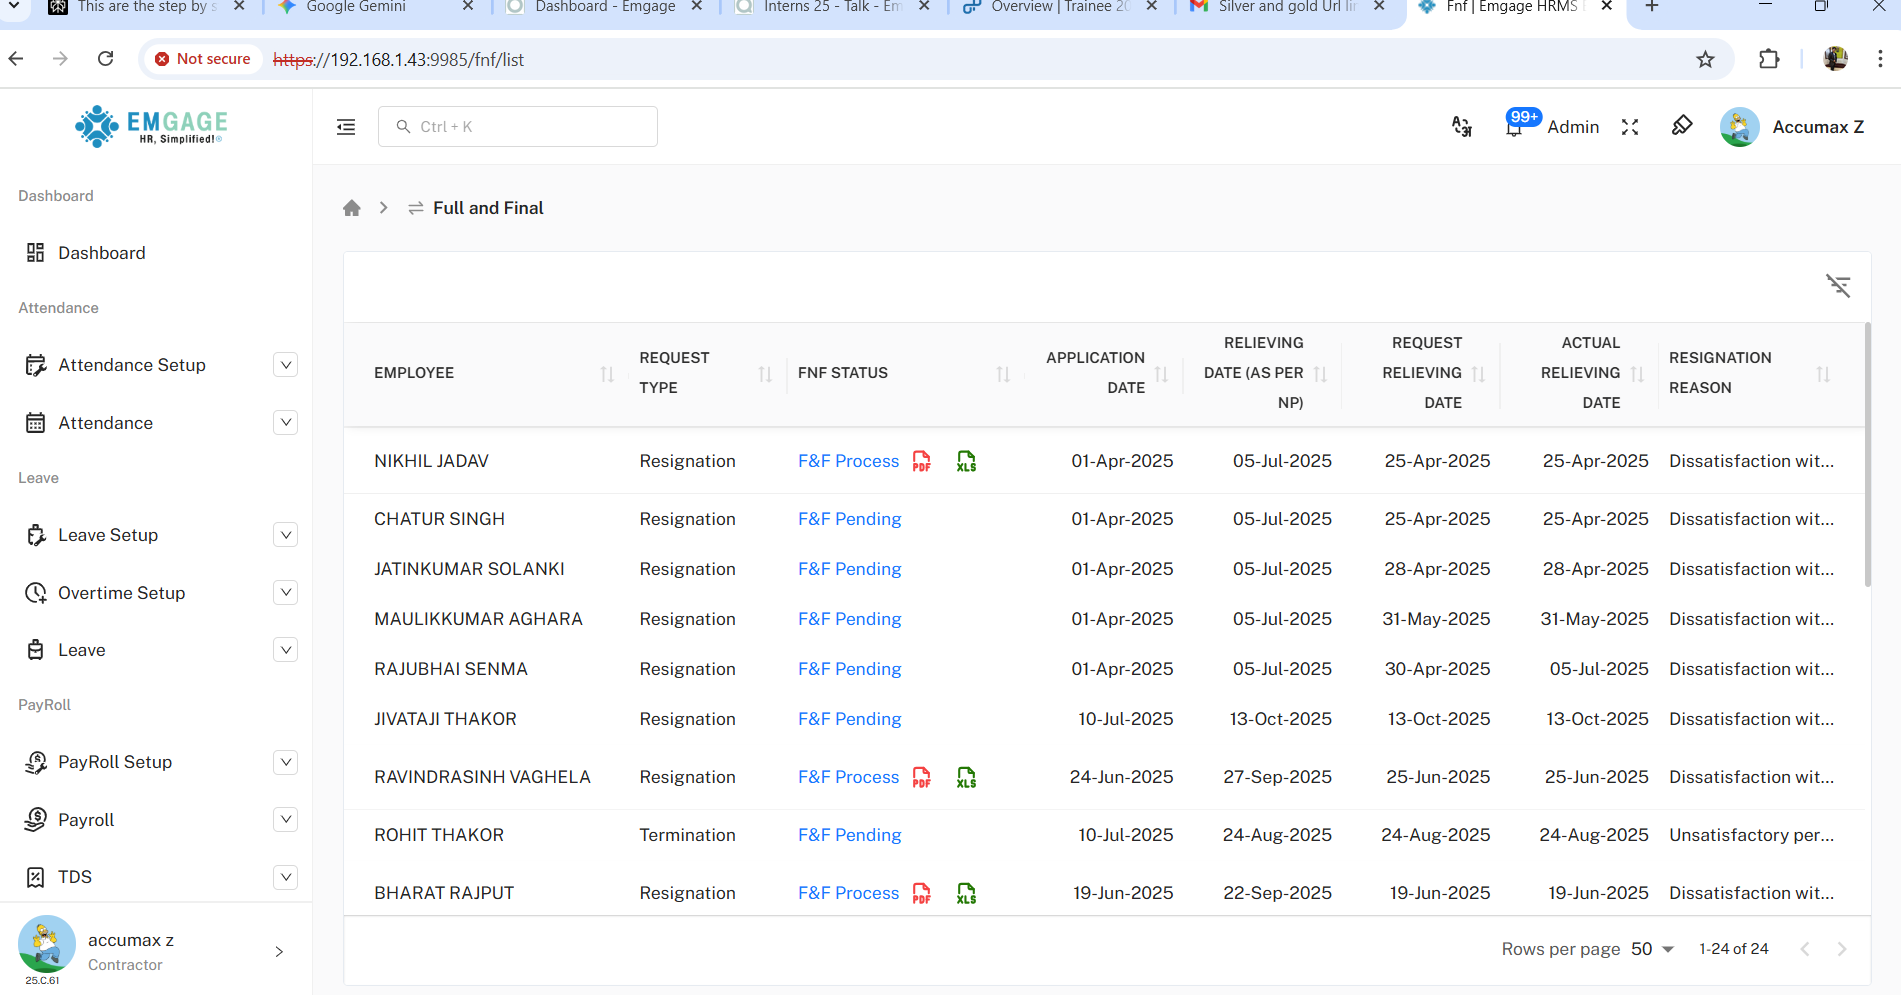Toggle sort on Resignation Reason column
Screen dimensions: 1901x995
(x=1822, y=374)
